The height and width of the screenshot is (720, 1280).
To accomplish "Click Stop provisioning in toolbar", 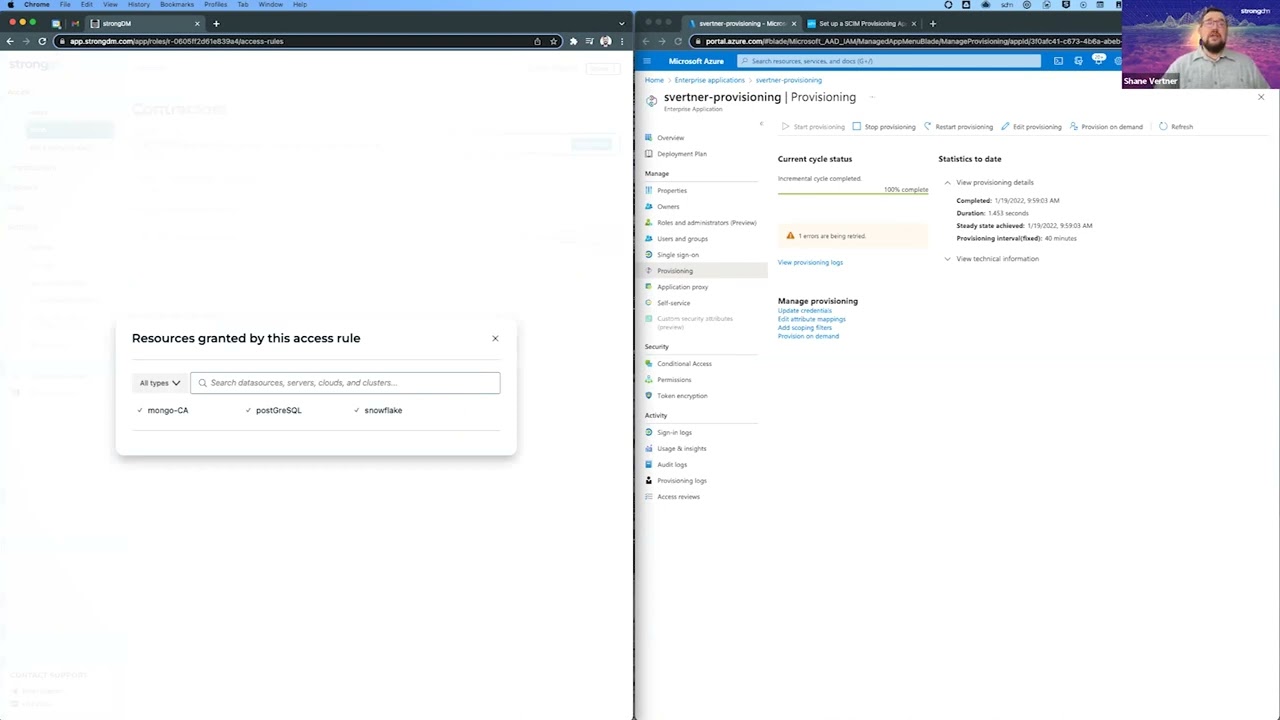I will coord(883,127).
